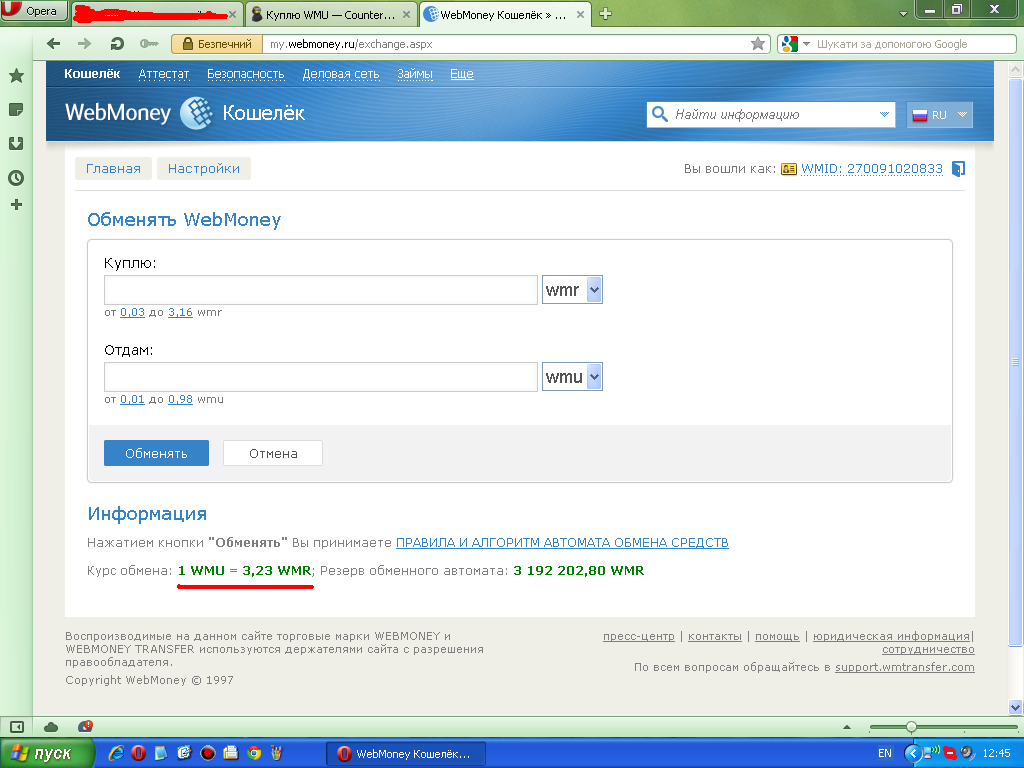Click the magnifier icon in site search
The image size is (1024, 768).
click(660, 114)
